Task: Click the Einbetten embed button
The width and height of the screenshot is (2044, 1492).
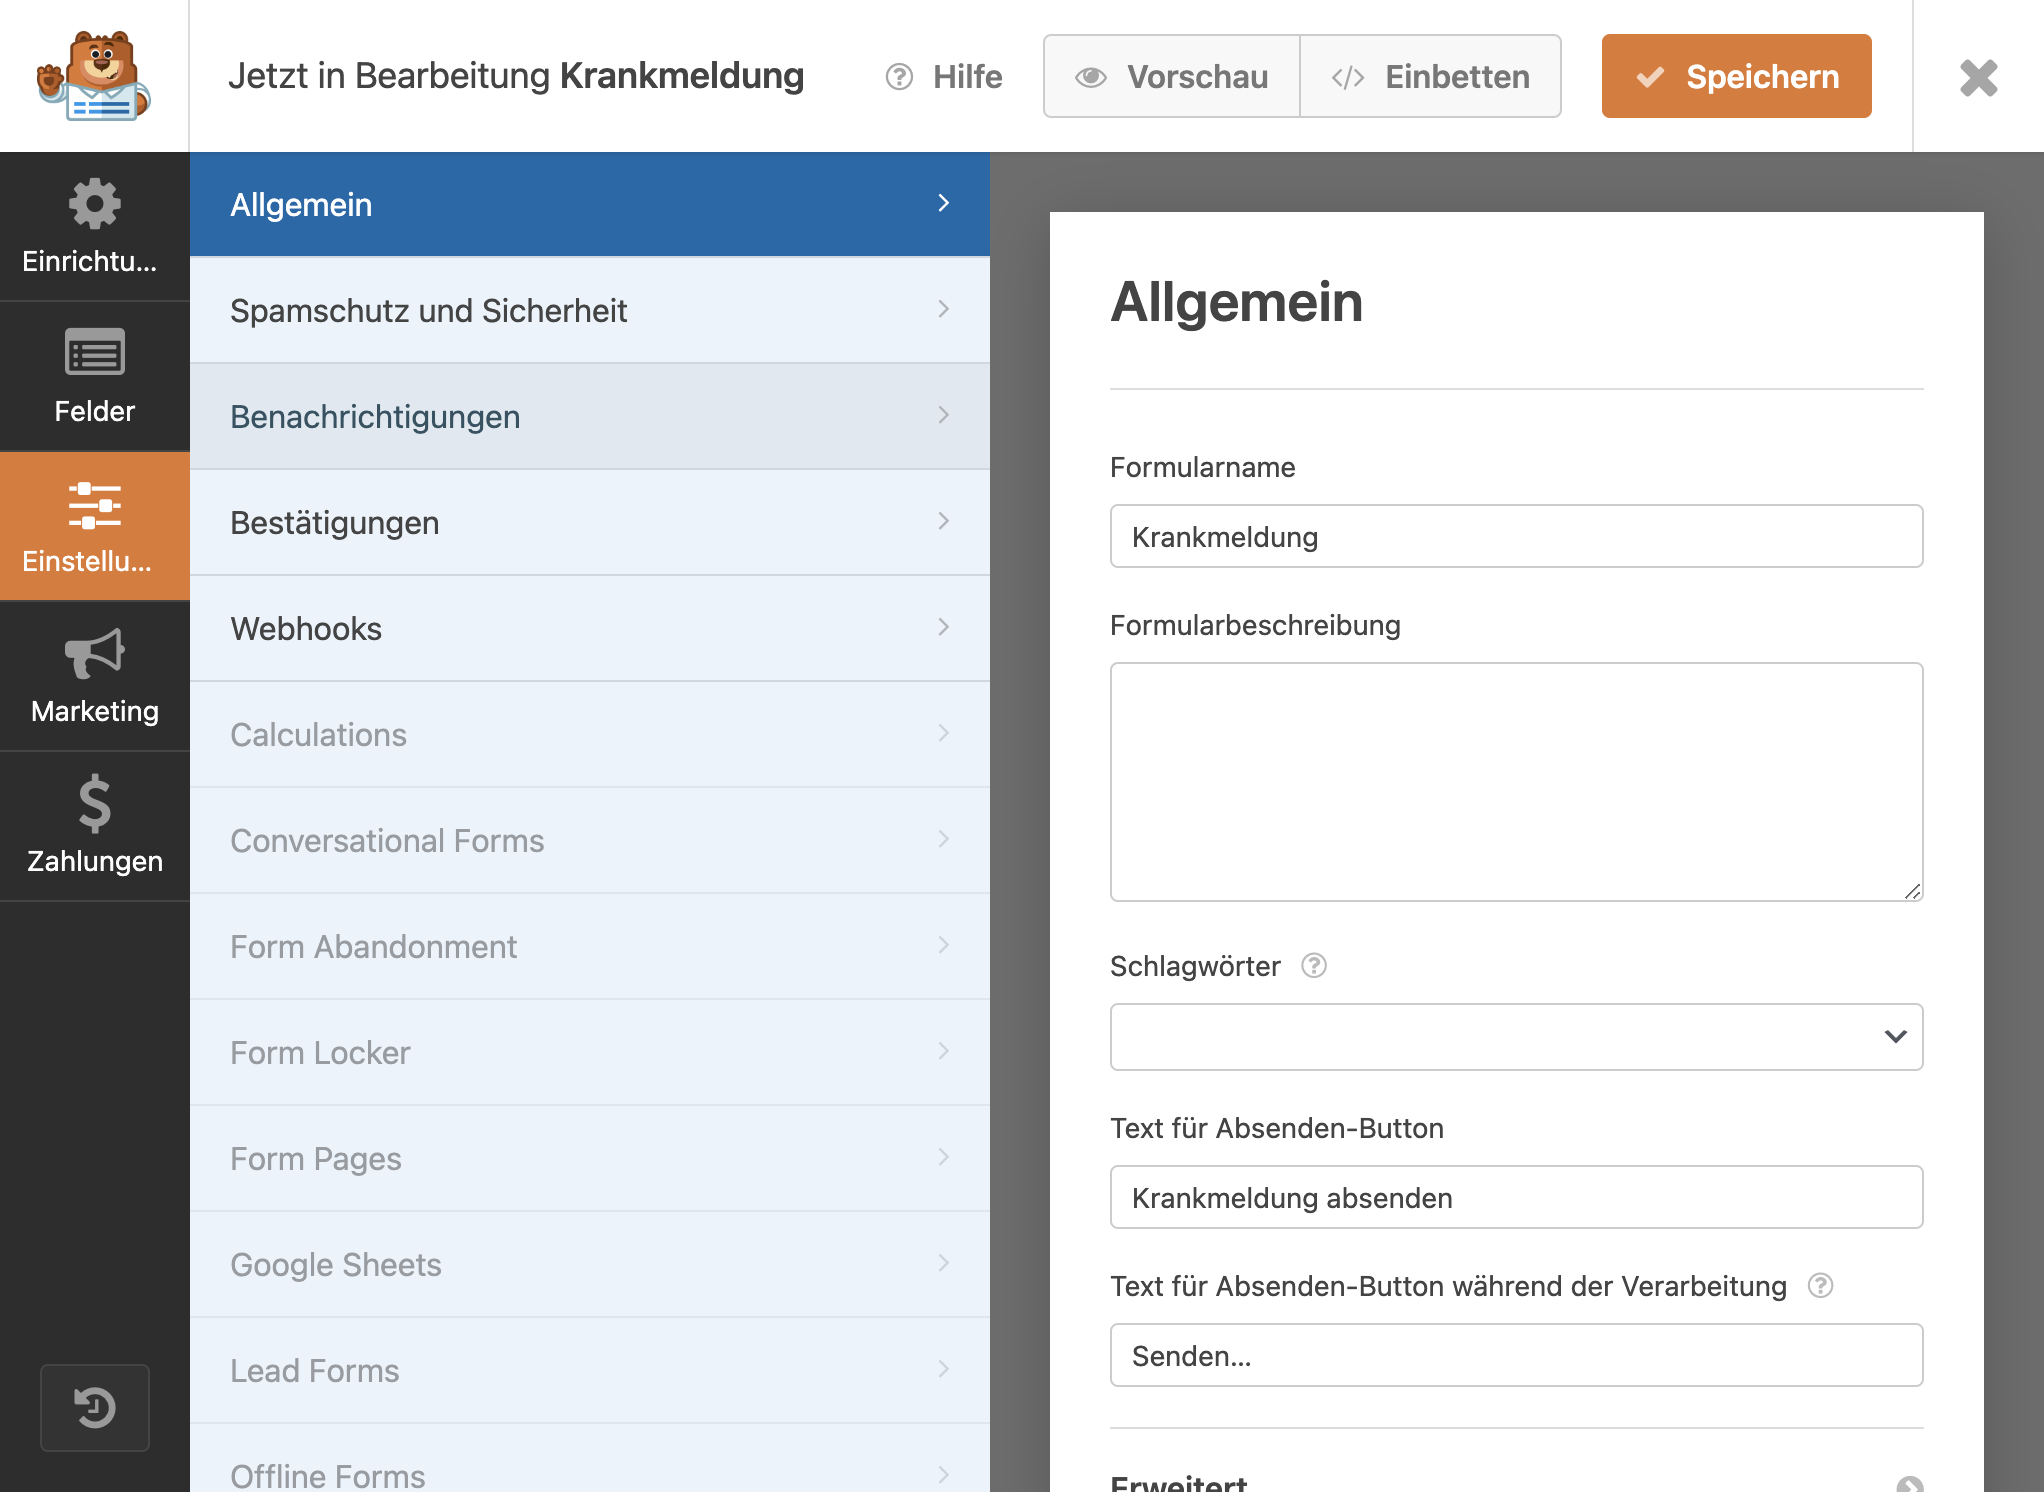Action: pos(1431,76)
